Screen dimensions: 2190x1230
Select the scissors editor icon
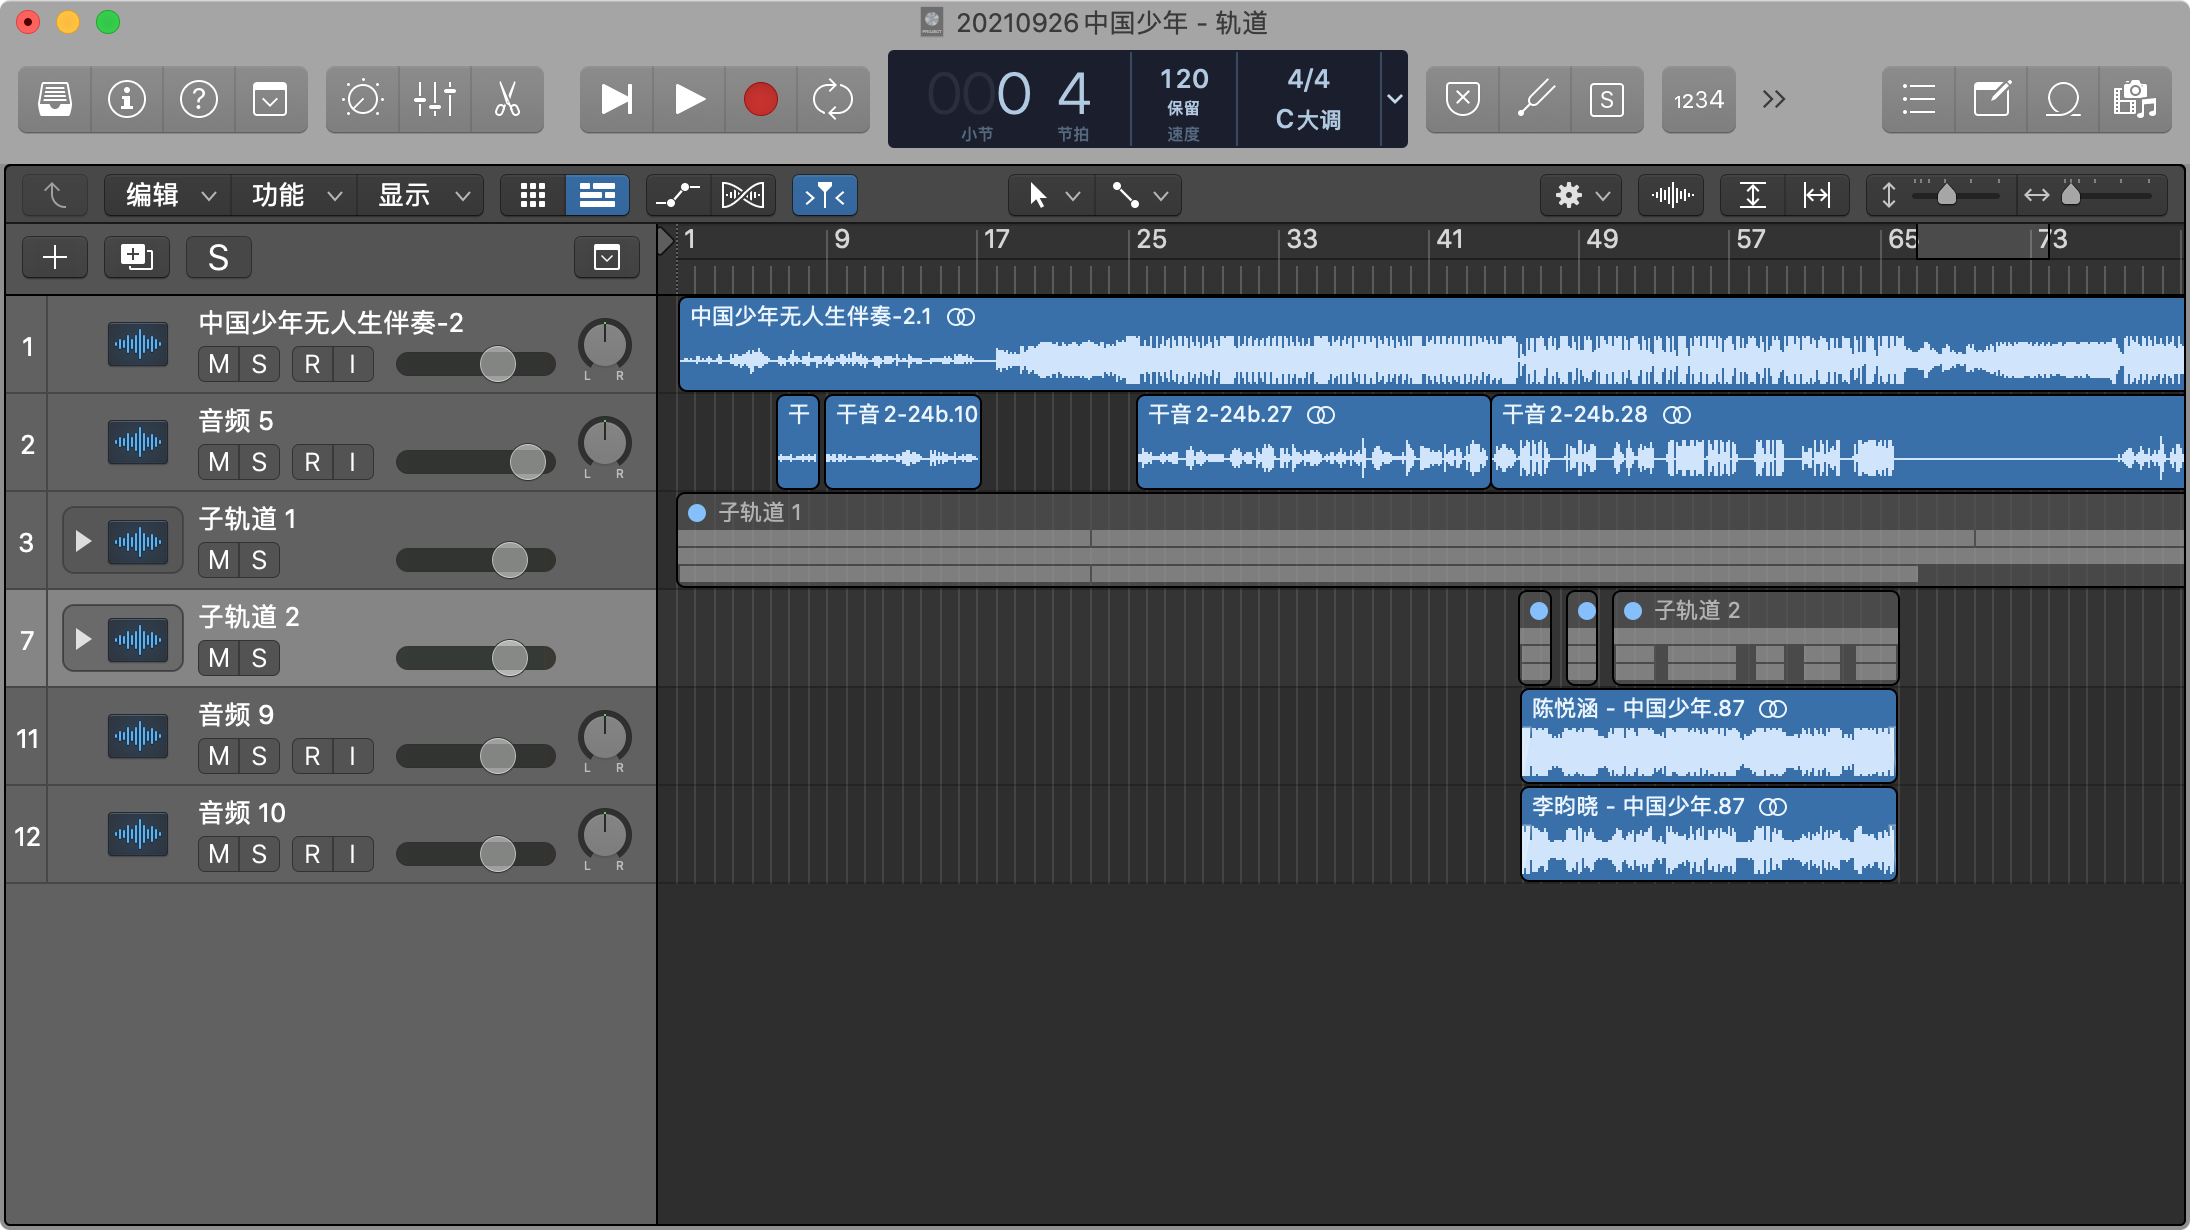click(x=507, y=99)
